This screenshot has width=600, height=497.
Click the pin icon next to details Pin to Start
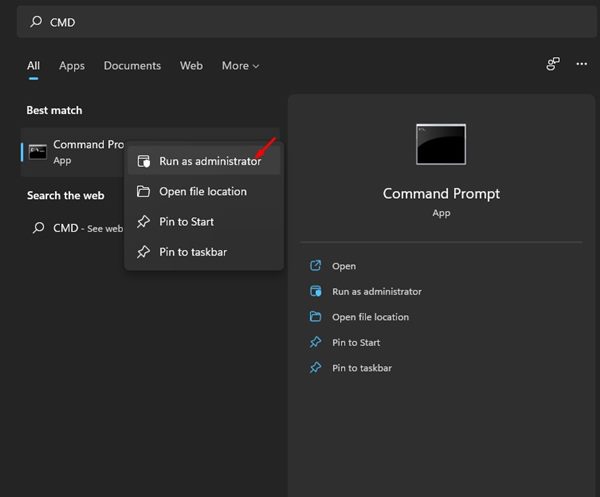pyautogui.click(x=315, y=342)
